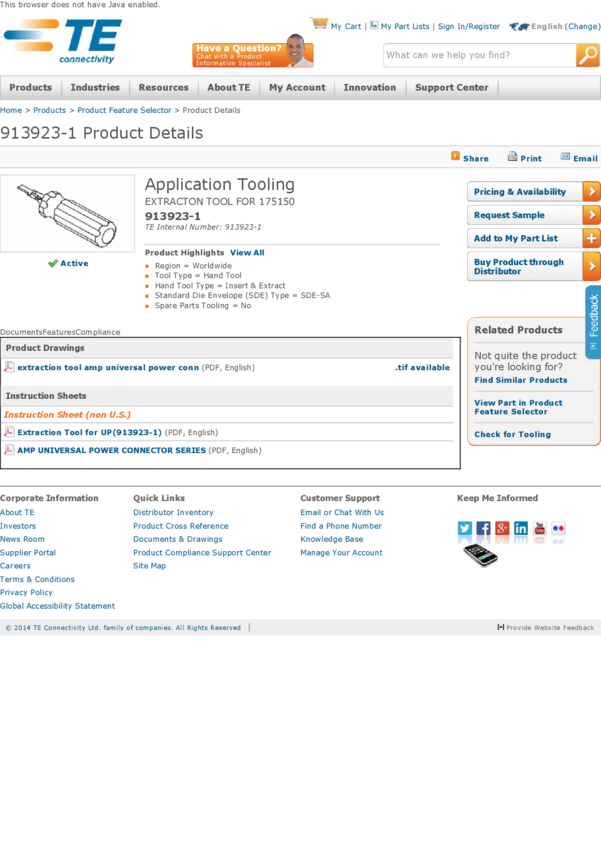Image resolution: width=601 pixels, height=850 pixels.
Task: Click the Print icon
Action: (512, 156)
